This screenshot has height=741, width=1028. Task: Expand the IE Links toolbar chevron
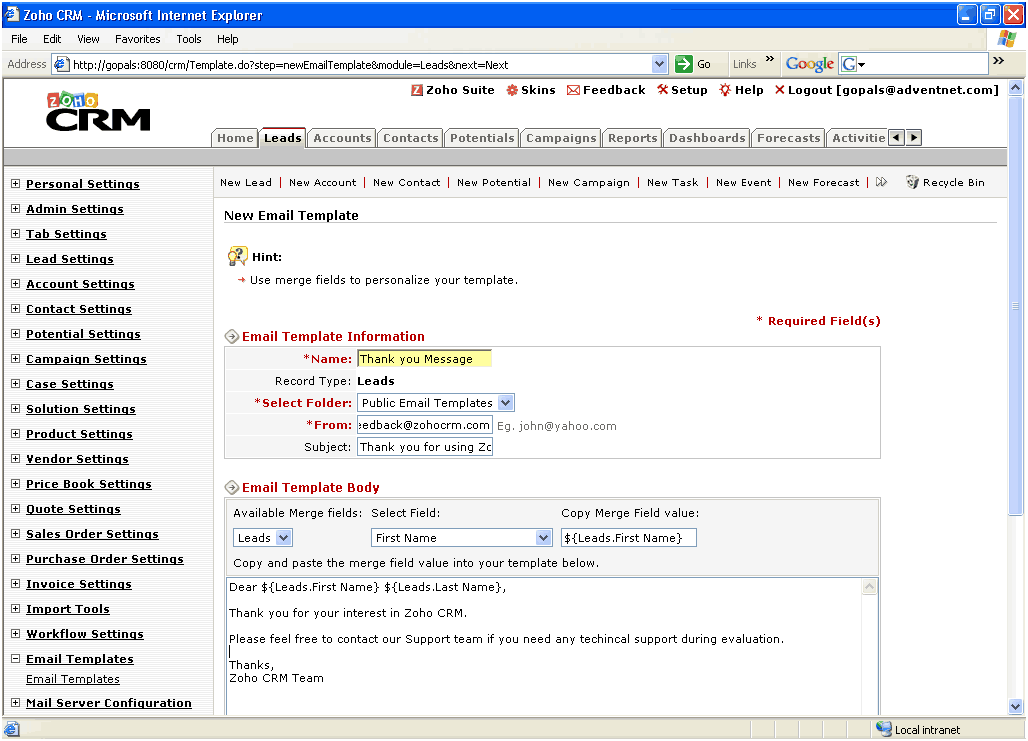pos(770,59)
